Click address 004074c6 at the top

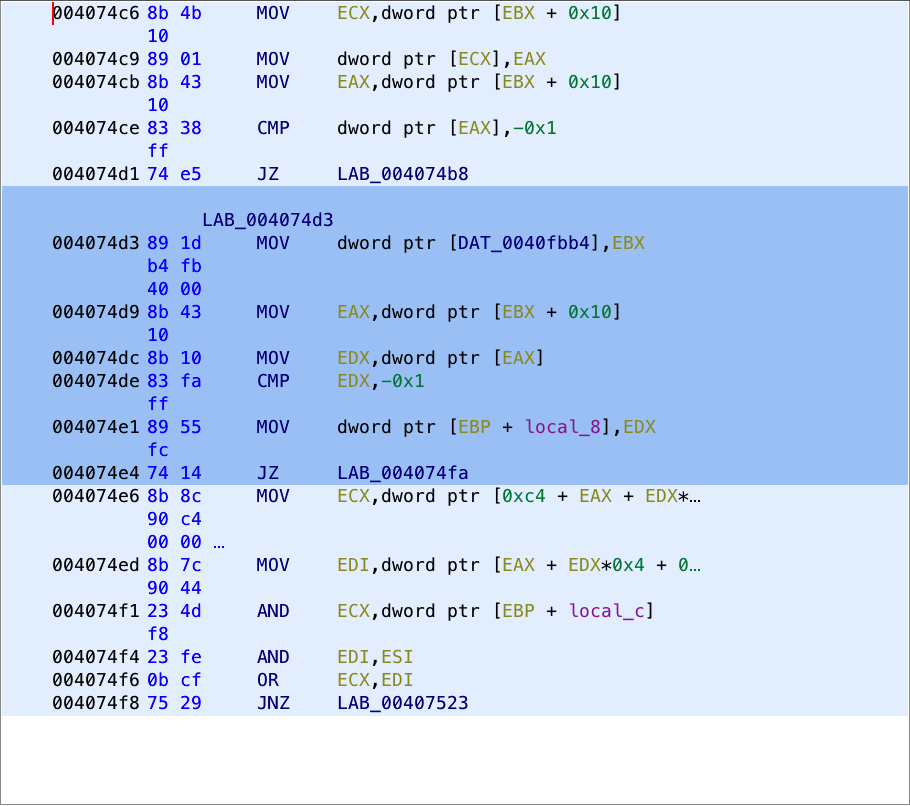pyautogui.click(x=95, y=13)
